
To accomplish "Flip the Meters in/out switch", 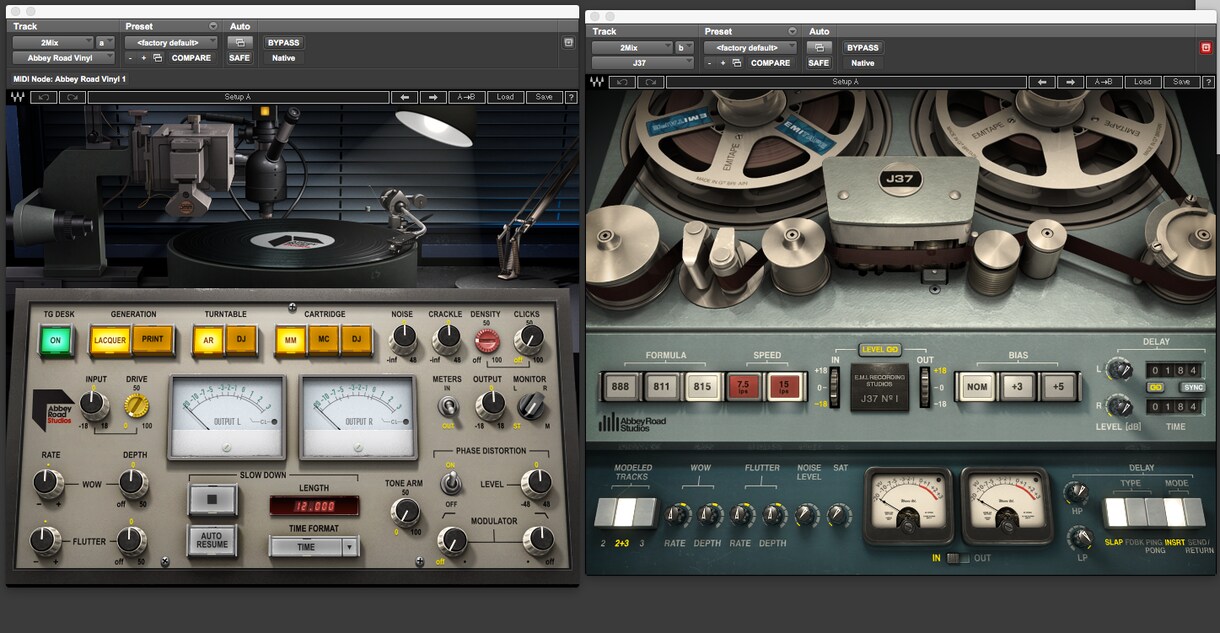I will [x=447, y=406].
